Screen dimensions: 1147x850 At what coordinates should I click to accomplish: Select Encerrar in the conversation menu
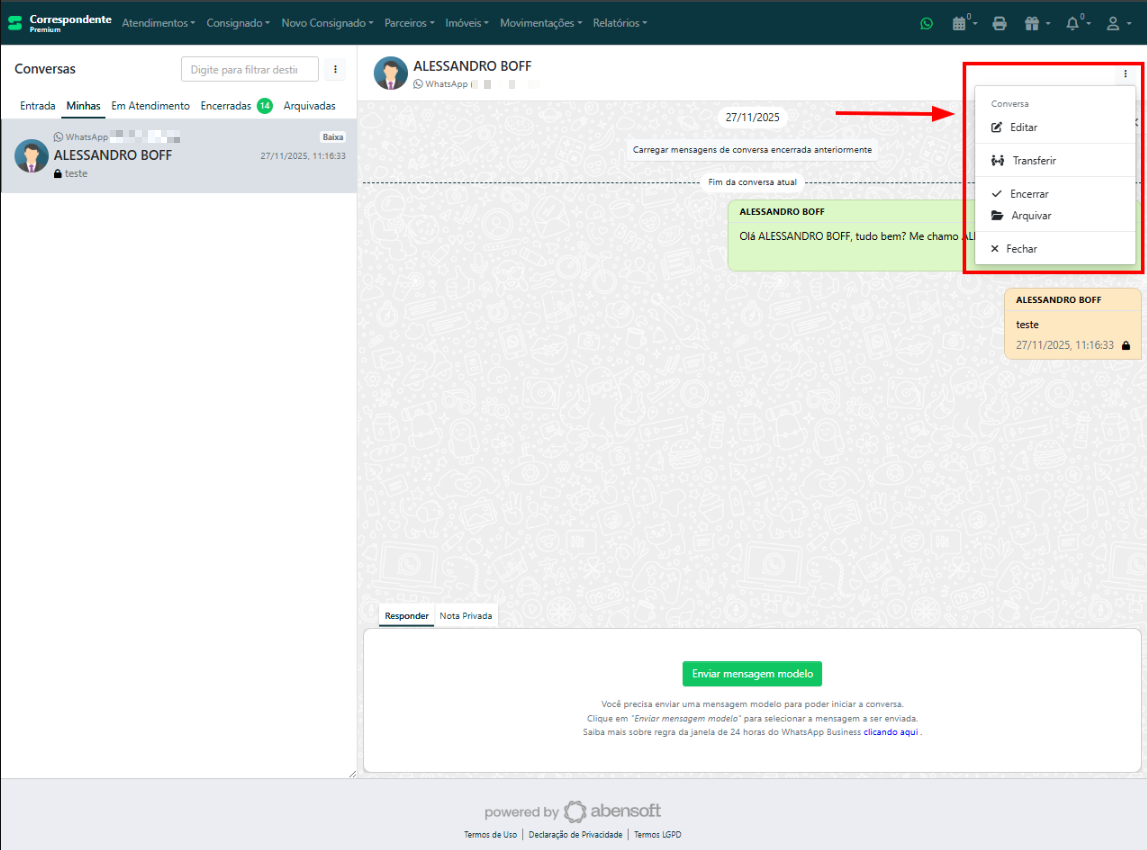click(1029, 194)
